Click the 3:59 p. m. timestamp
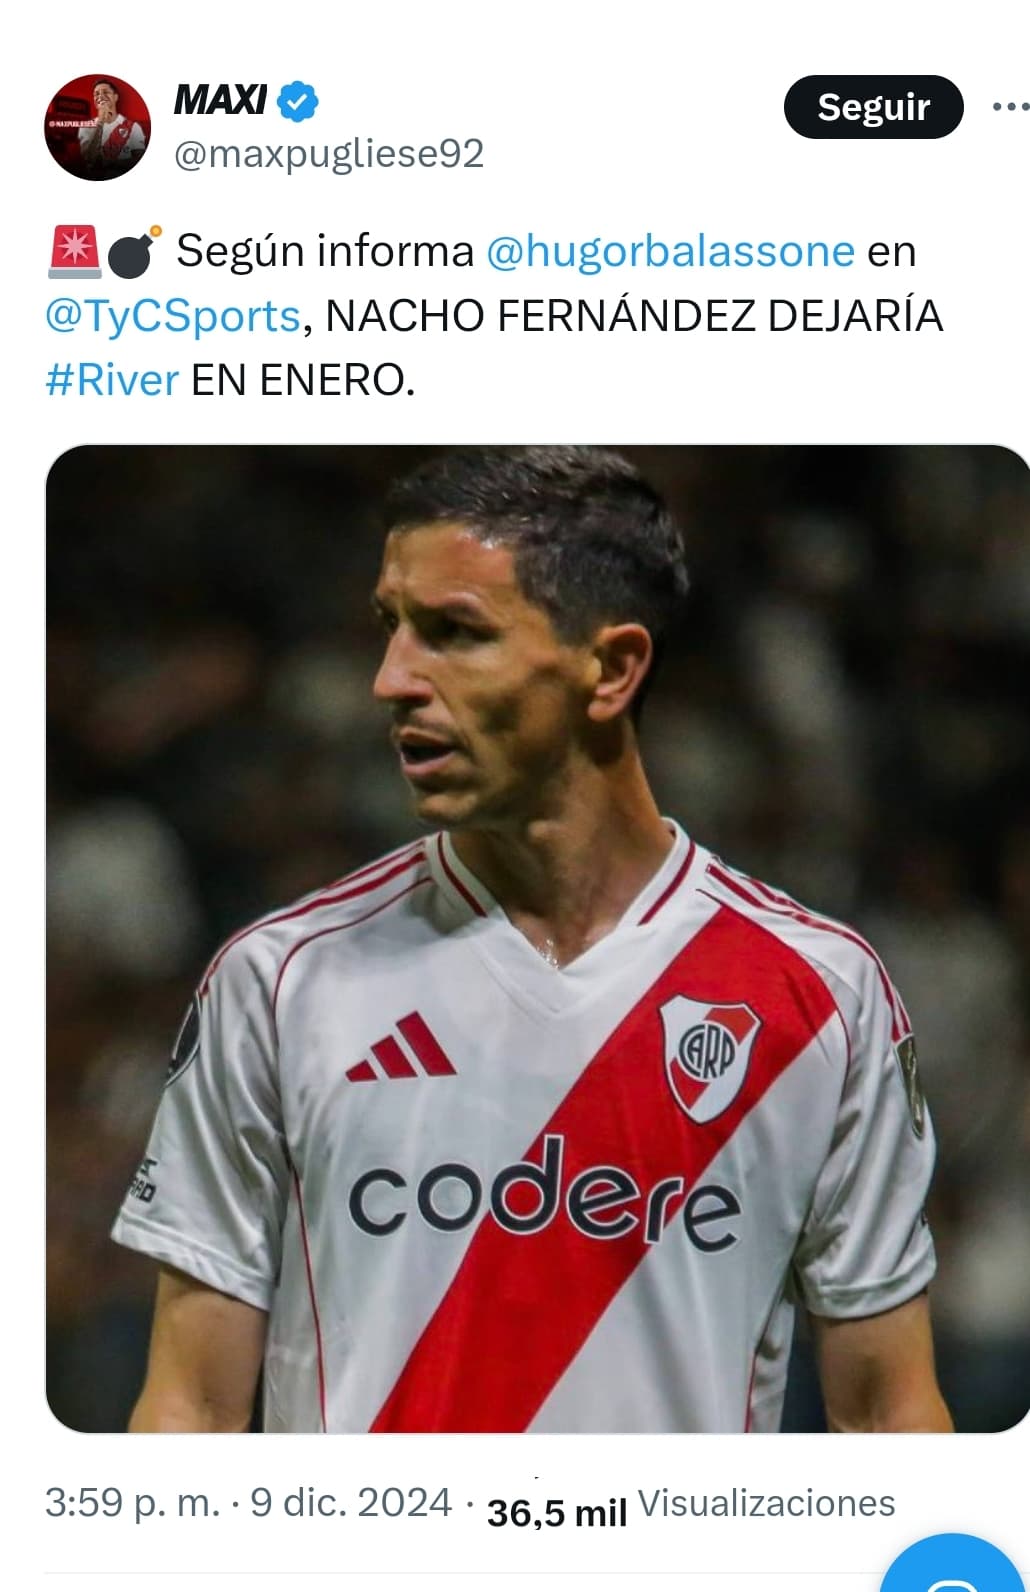 (x=132, y=1503)
